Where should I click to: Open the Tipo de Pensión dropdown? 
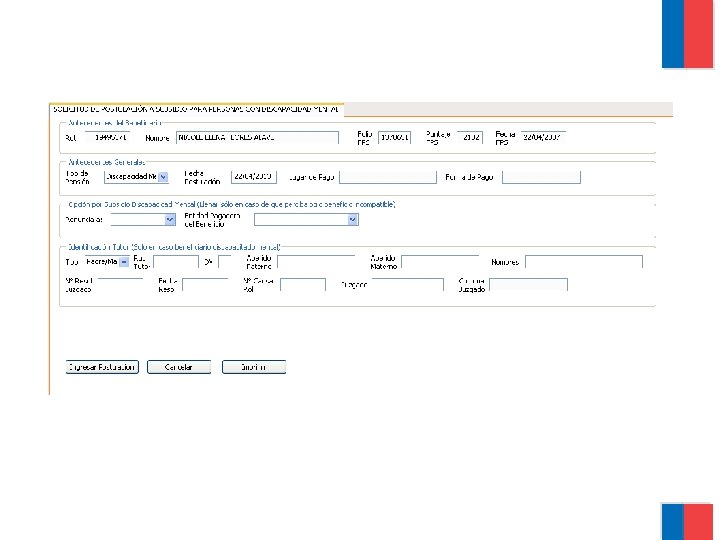pyautogui.click(x=136, y=177)
